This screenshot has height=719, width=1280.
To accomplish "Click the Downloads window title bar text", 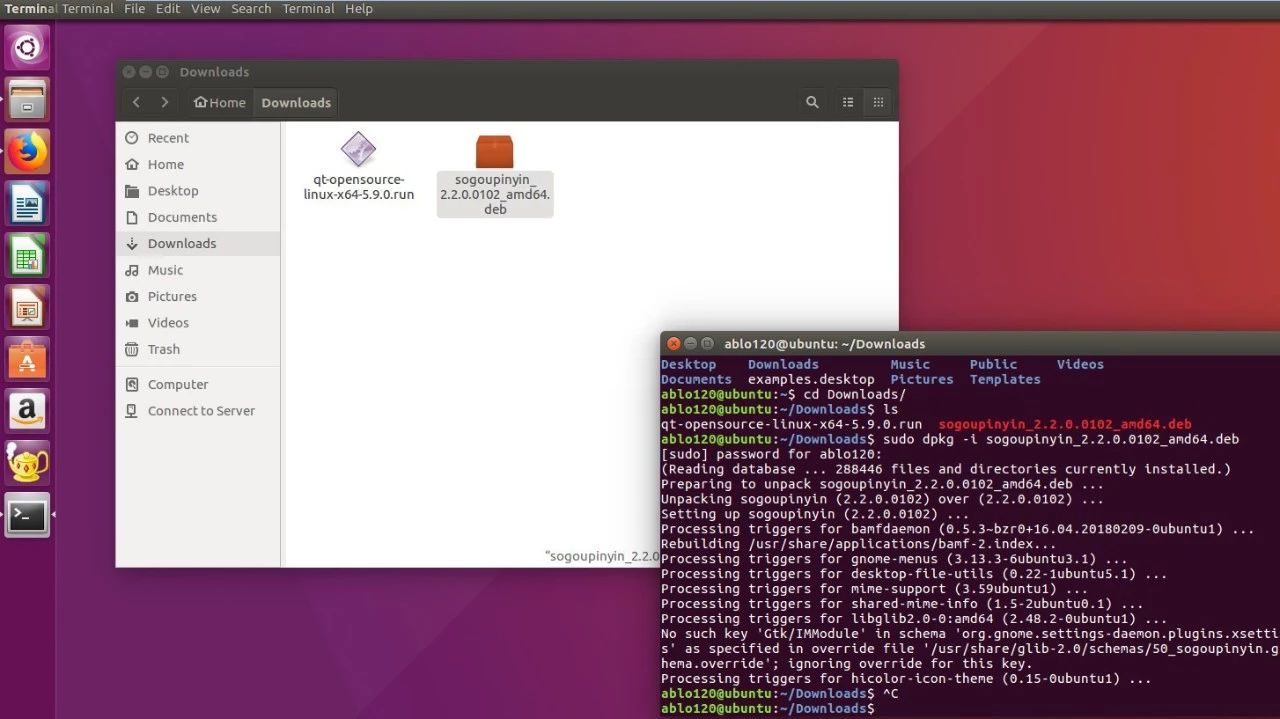I will [x=214, y=72].
